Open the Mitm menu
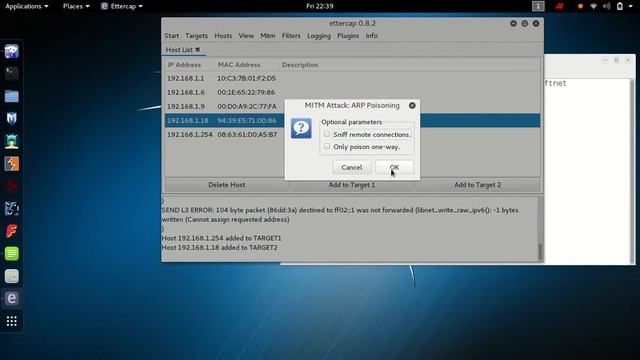Image resolution: width=640 pixels, height=360 pixels. (x=268, y=36)
